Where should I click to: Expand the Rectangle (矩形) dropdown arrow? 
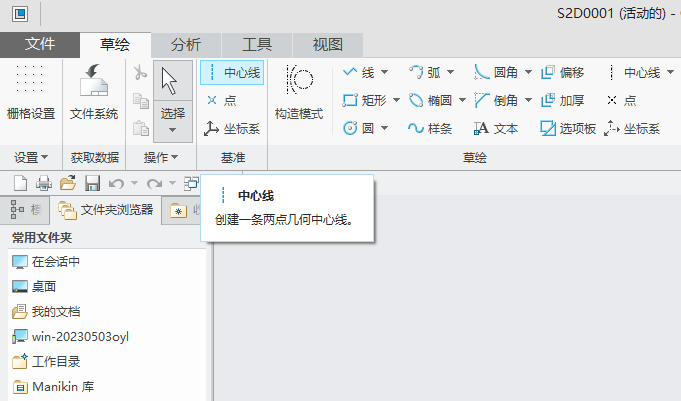397,100
